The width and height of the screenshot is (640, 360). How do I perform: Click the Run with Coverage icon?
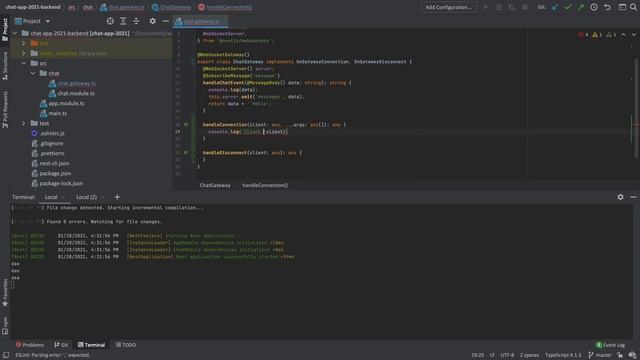(512, 7)
